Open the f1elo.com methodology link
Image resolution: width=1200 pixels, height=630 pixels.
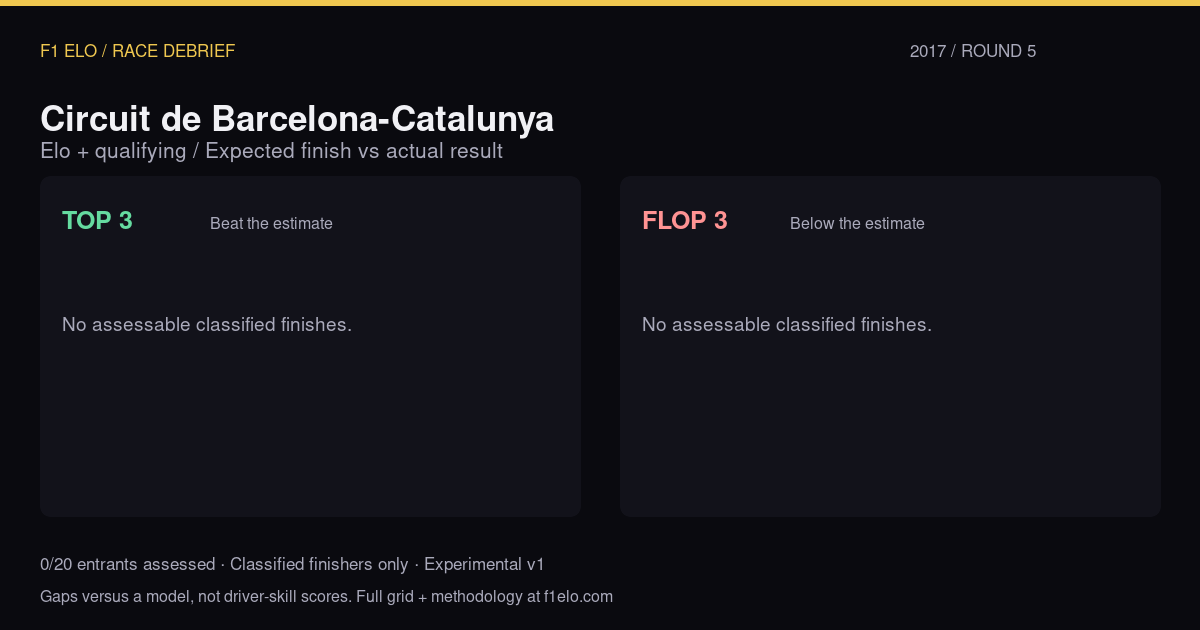coord(578,597)
